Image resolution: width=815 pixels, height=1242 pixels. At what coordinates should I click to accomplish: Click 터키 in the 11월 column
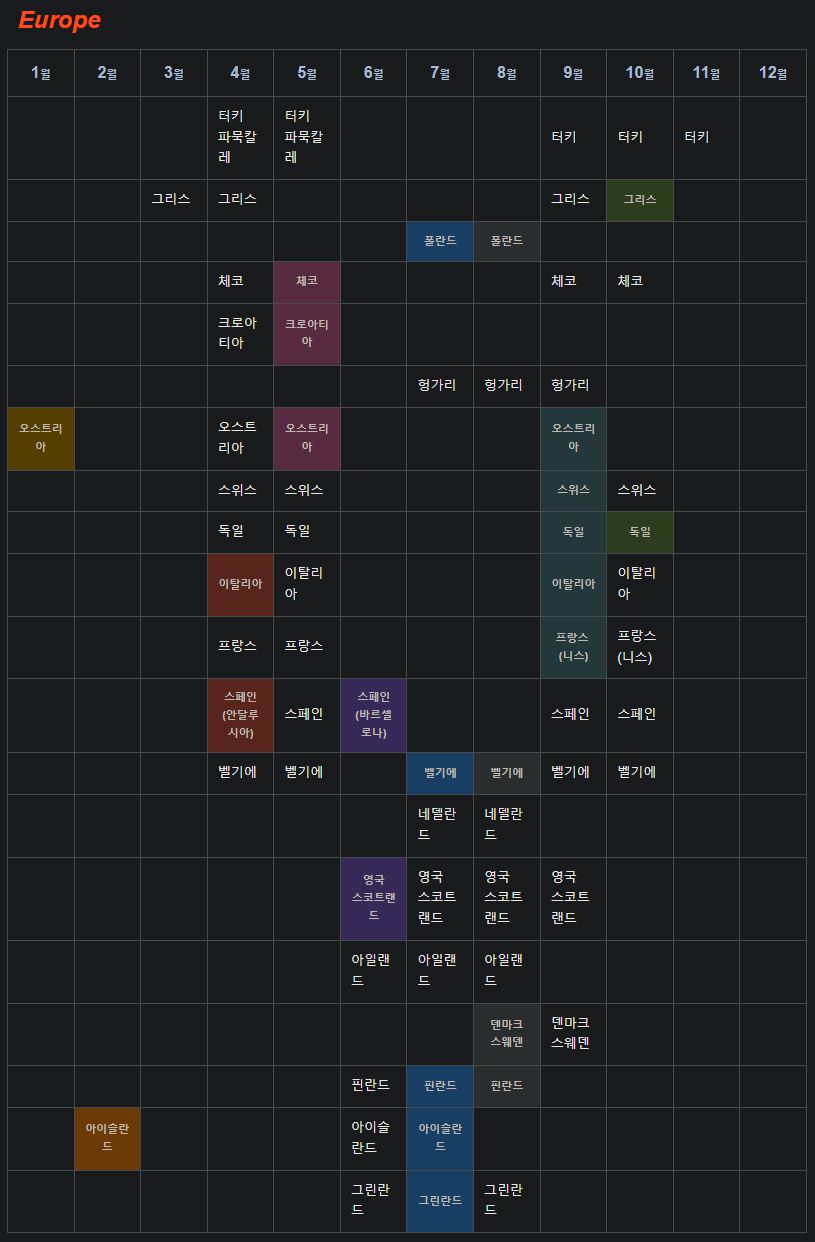pos(697,137)
